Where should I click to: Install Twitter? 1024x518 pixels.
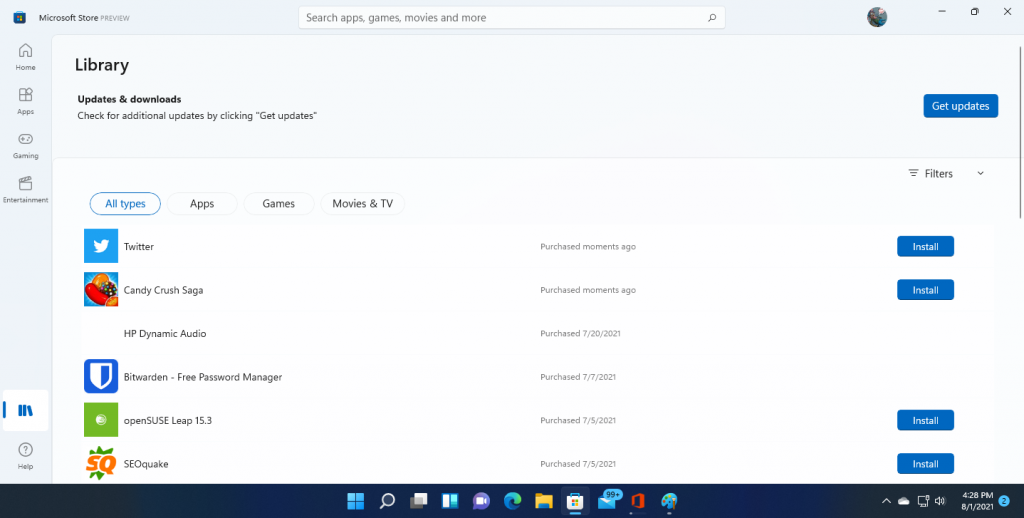(x=925, y=246)
